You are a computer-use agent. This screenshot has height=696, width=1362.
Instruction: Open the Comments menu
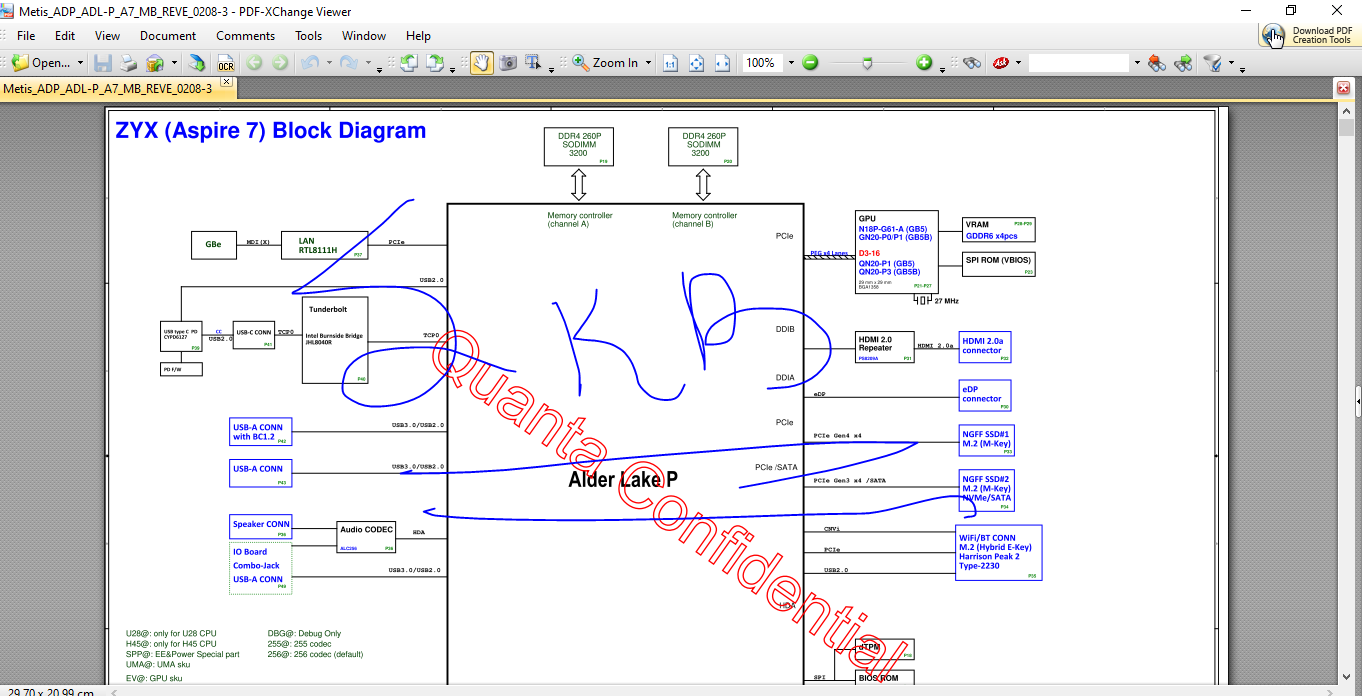click(245, 35)
